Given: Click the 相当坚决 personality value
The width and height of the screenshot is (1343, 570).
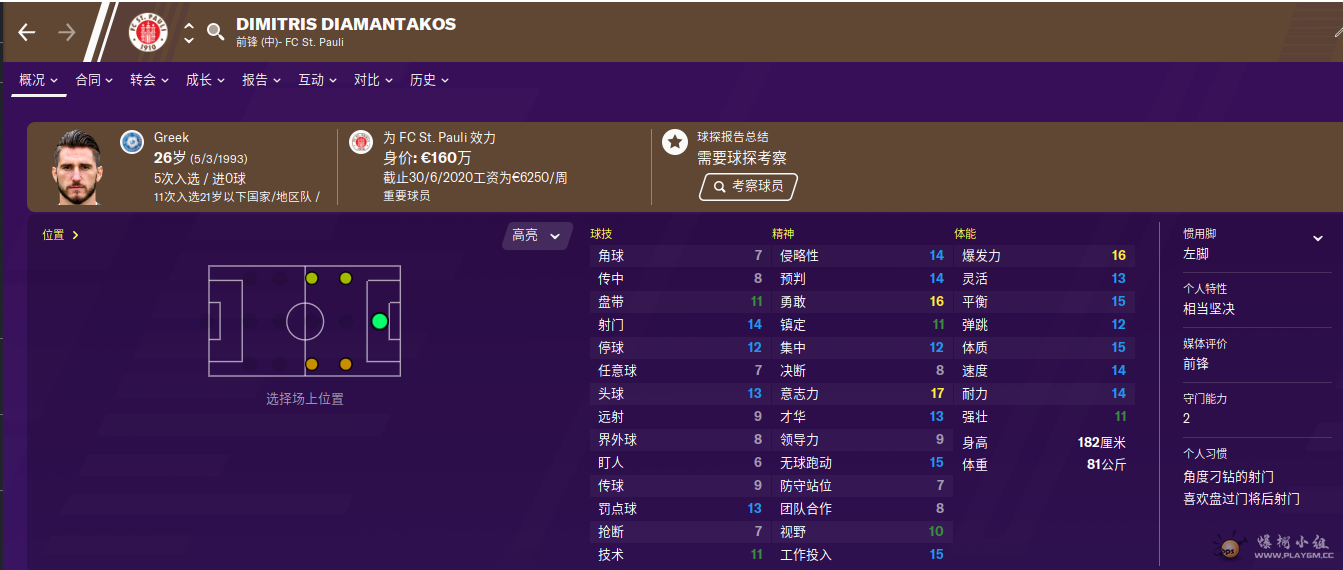Looking at the screenshot, I should pos(1208,309).
